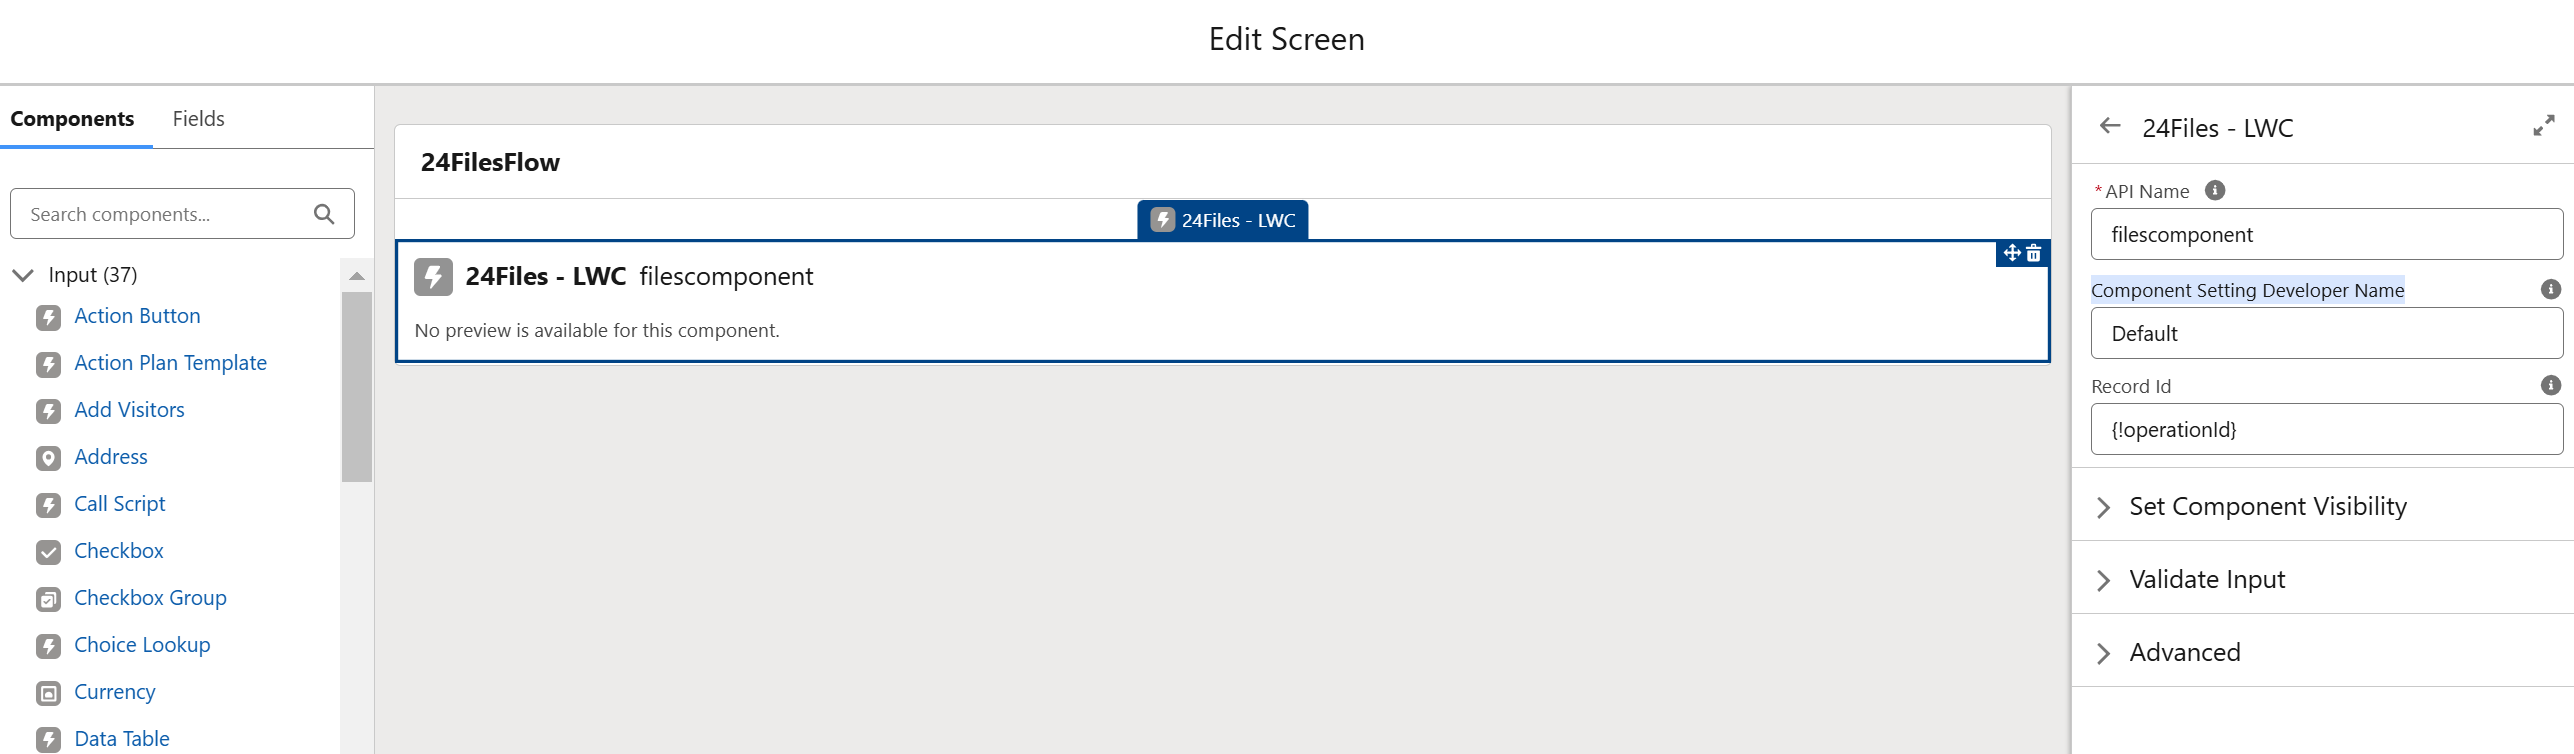Delete the 24Files component using the trash icon
Screen dimensions: 2574x754
pos(2034,254)
